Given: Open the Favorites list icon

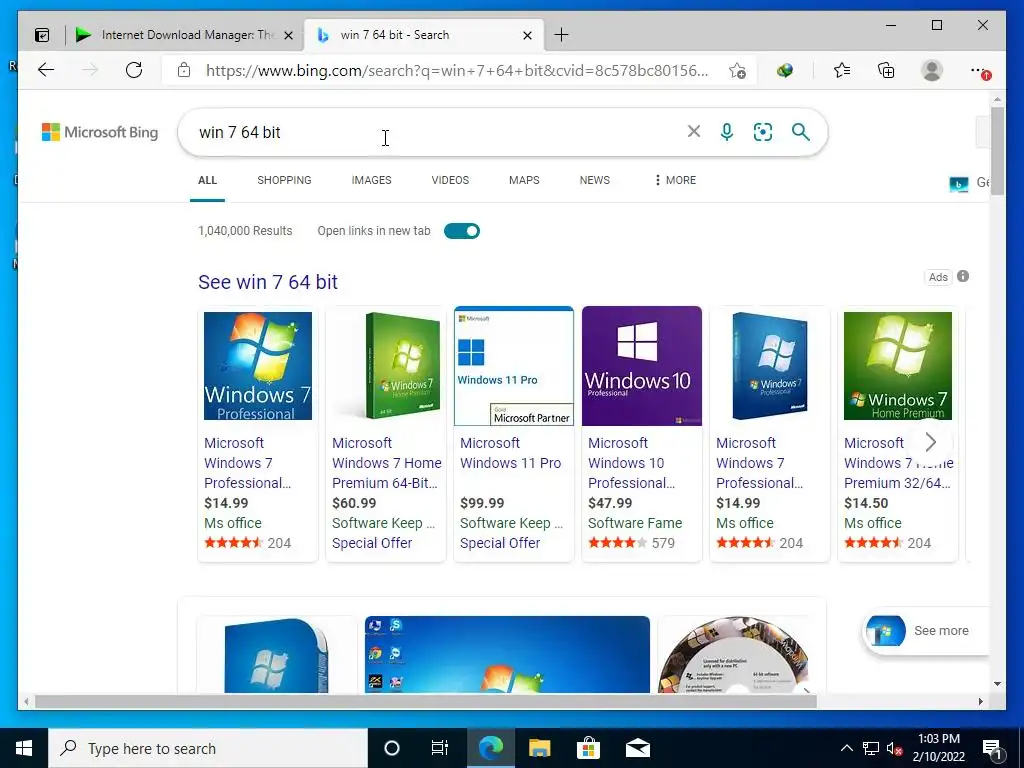Looking at the screenshot, I should click(x=842, y=70).
